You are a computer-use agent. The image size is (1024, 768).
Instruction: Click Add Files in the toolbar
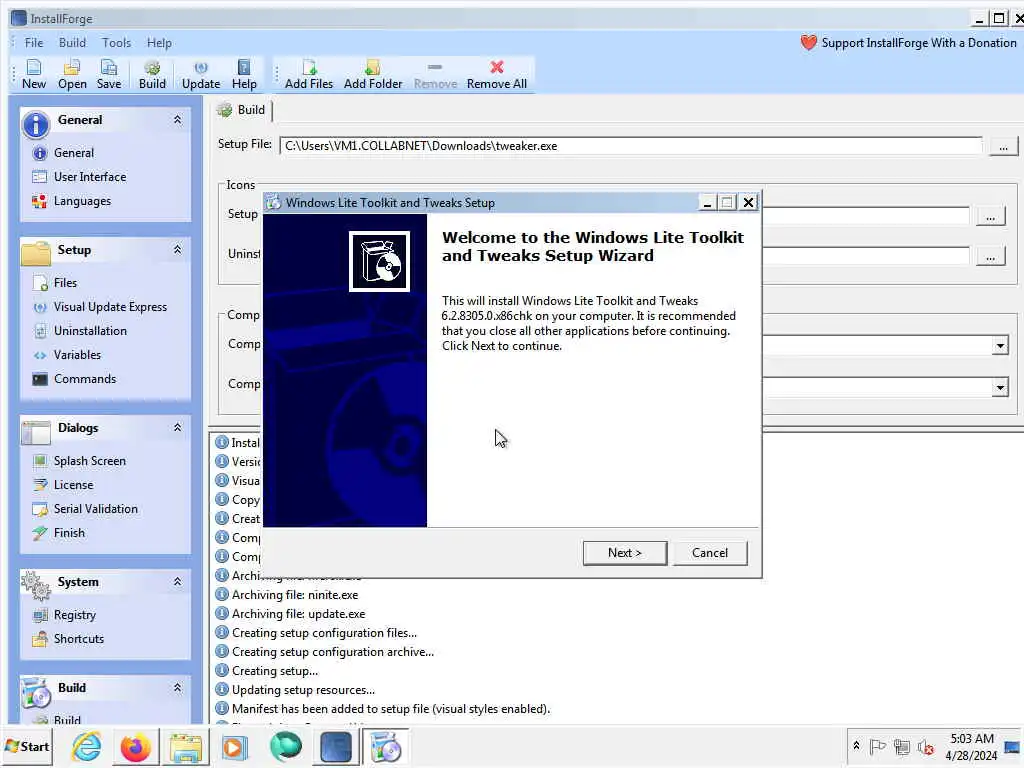coord(309,74)
